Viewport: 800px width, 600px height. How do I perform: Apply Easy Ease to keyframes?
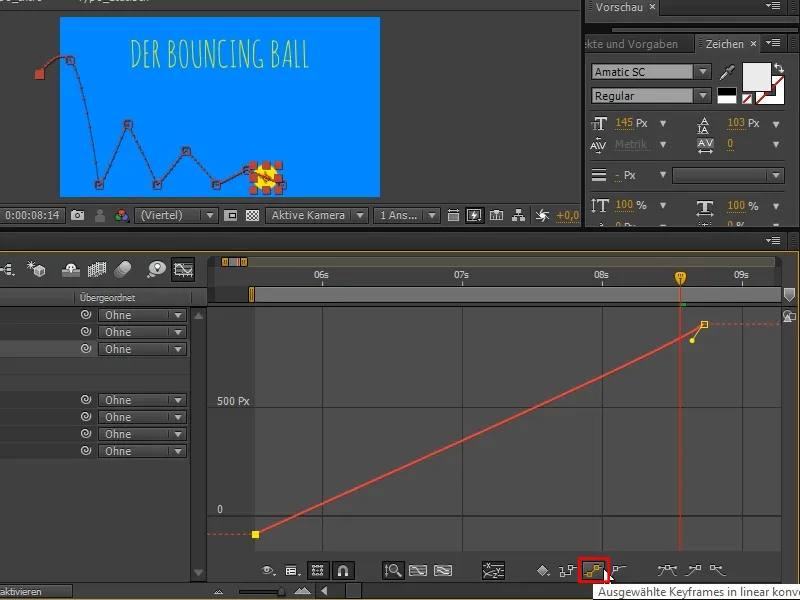(667, 570)
